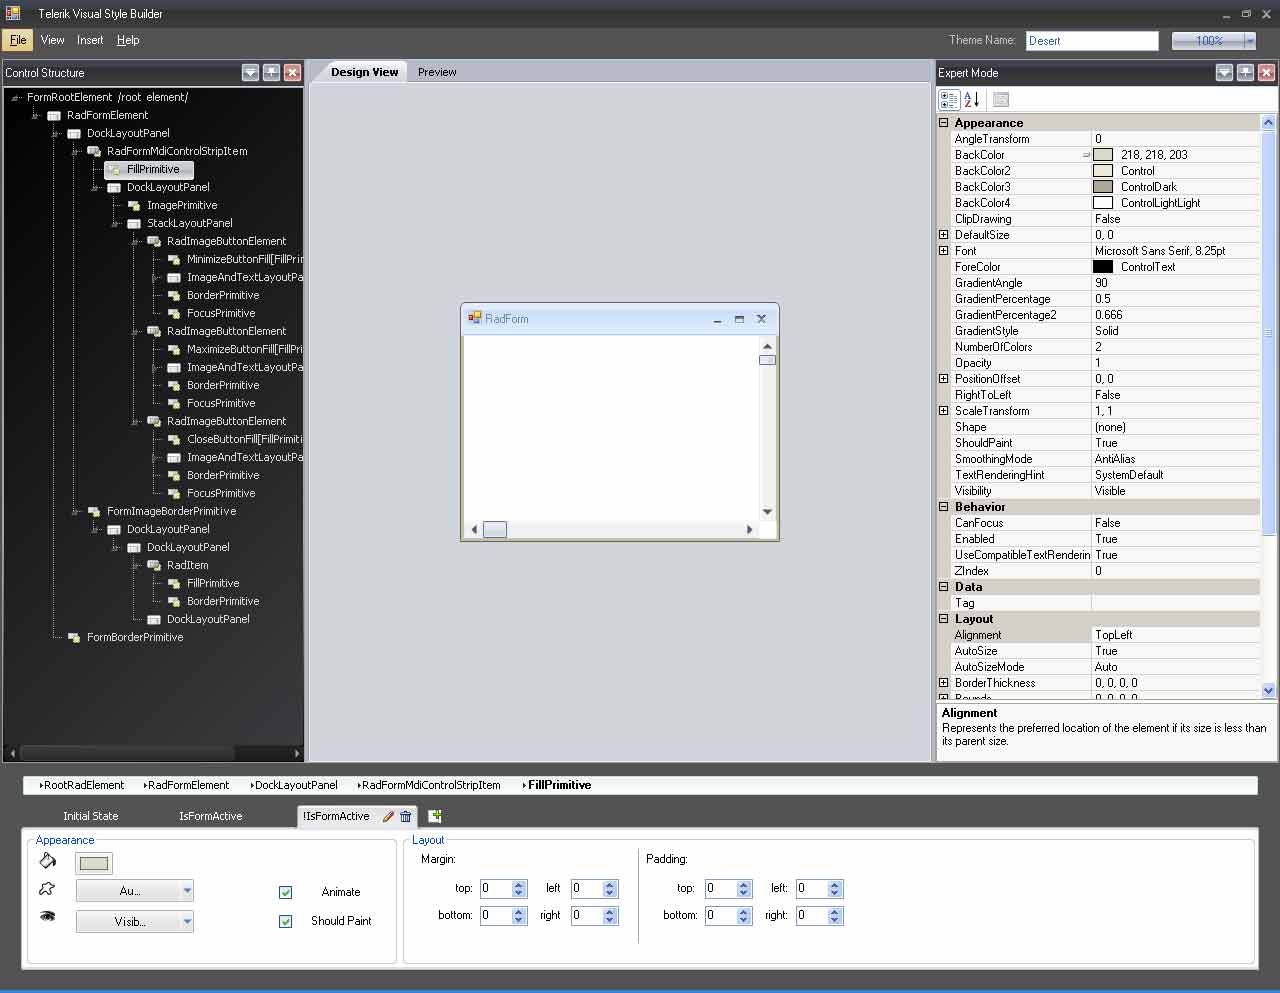Click DockLayoutPanel in the breadcrumb
Viewport: 1280px width, 993px height.
(x=294, y=785)
